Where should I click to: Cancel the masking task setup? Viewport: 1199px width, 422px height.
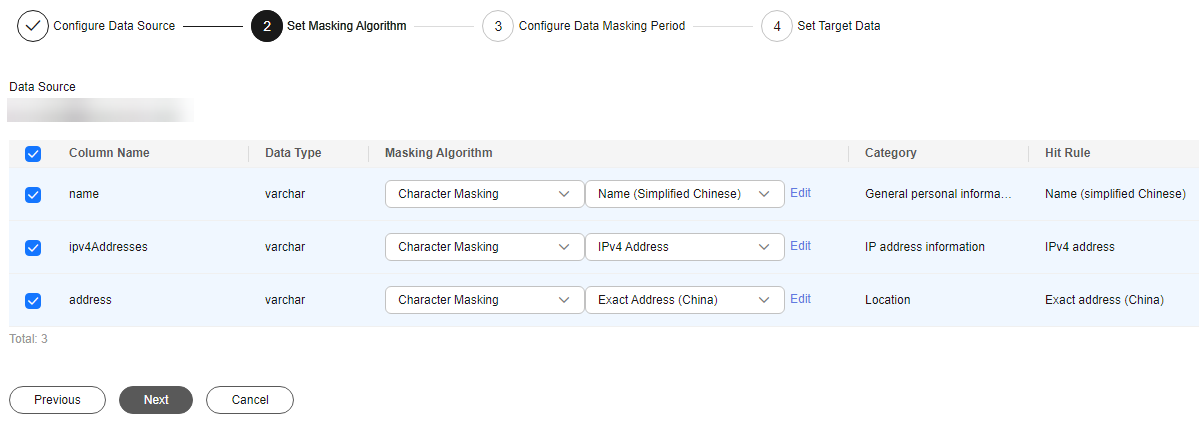point(250,400)
